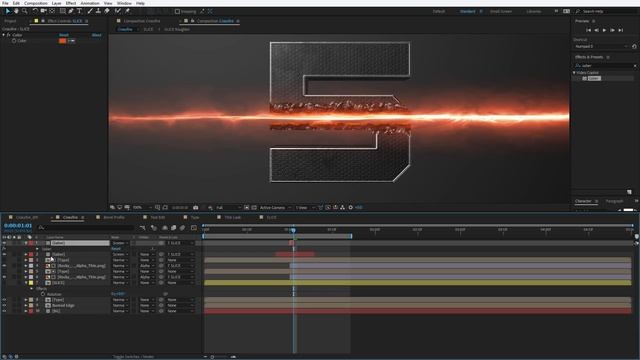Switch to the Thin Leak timeline tab
Image resolution: width=640 pixels, height=360 pixels.
click(233, 218)
